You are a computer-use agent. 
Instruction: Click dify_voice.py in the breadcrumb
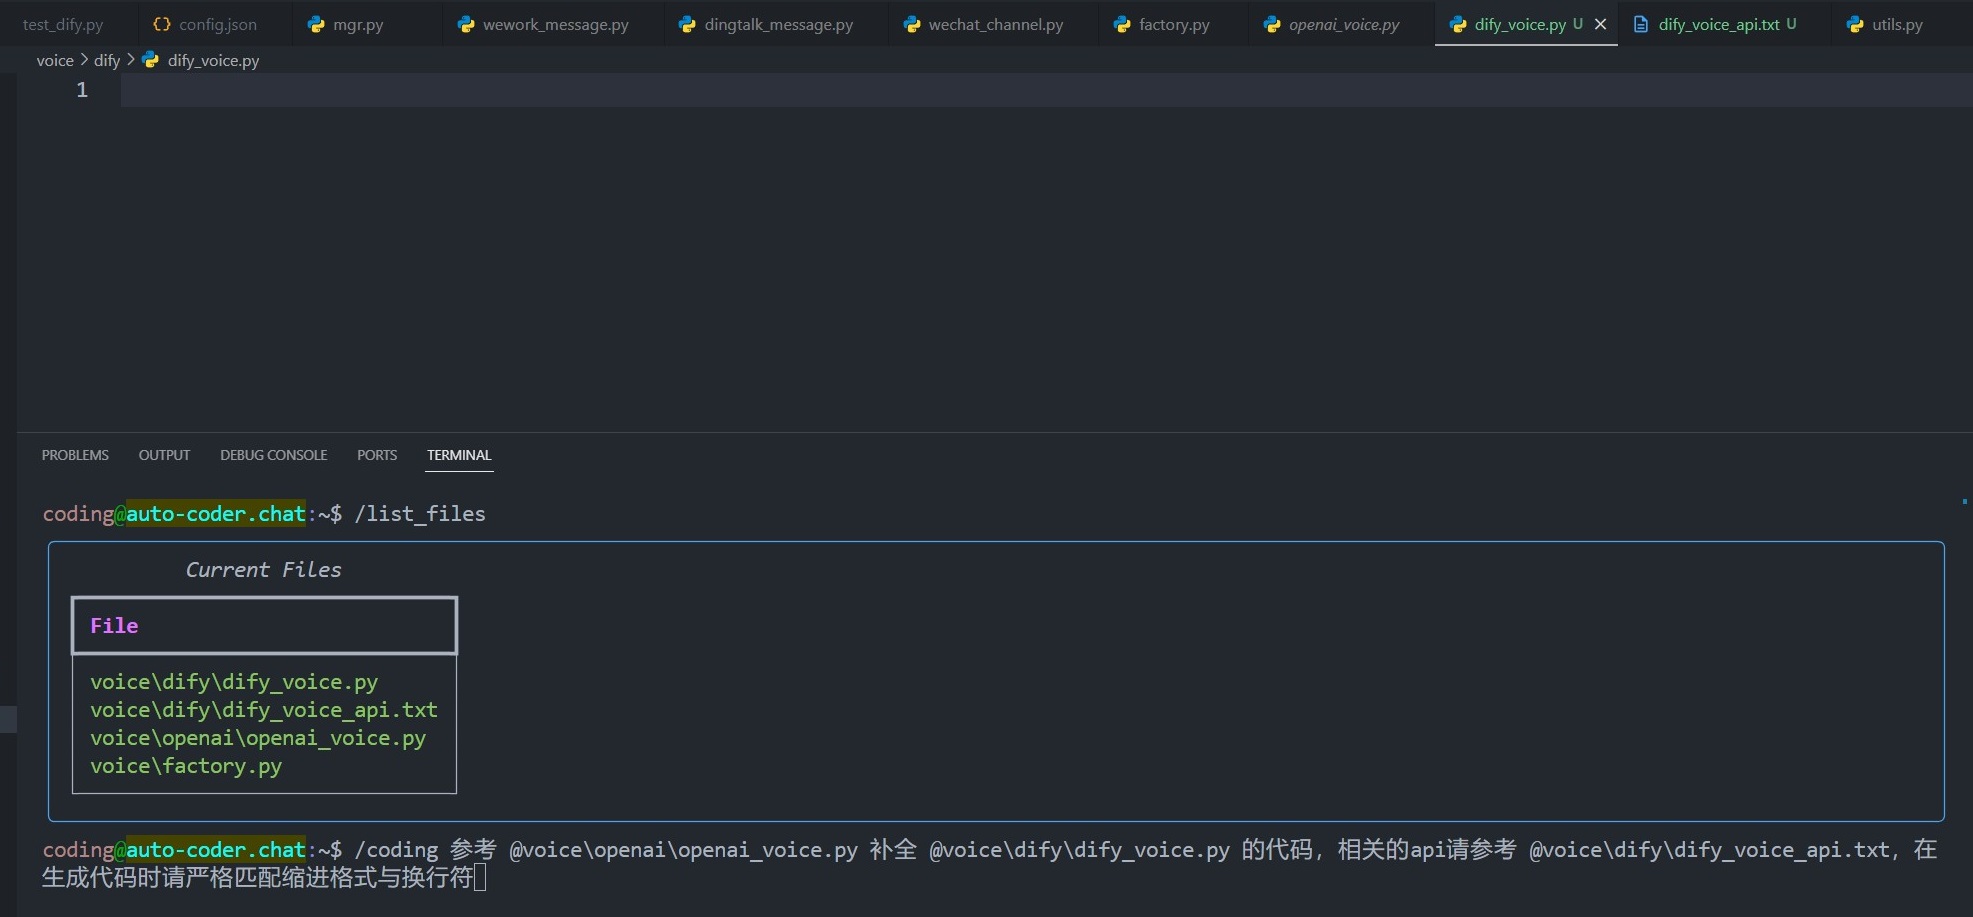pyautogui.click(x=213, y=60)
